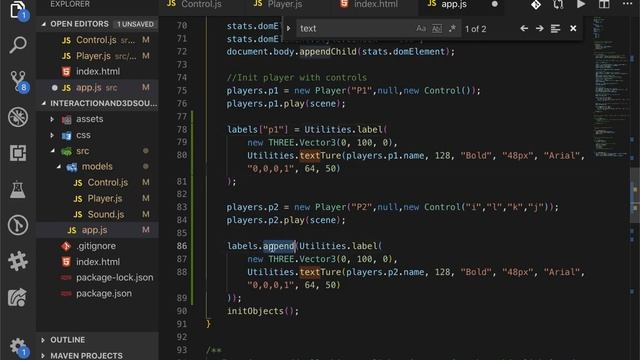The height and width of the screenshot is (360, 640).
Task: Click the unsaved dot on app.js tab
Action: (x=495, y=4)
